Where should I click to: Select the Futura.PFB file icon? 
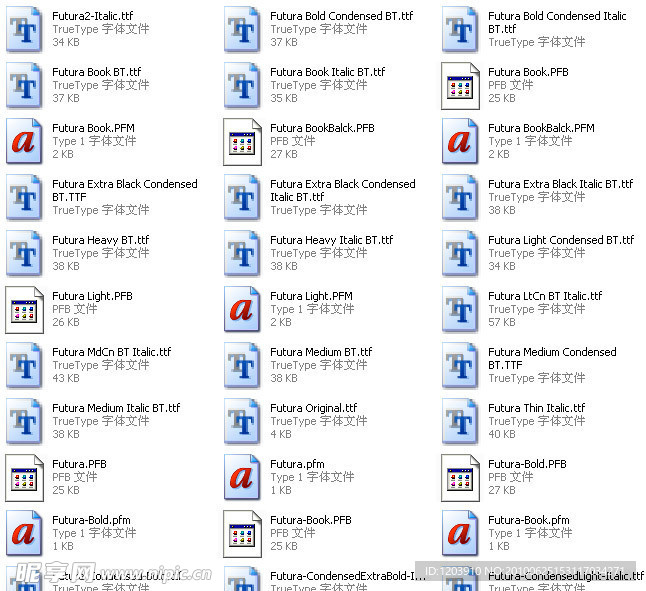tap(24, 478)
